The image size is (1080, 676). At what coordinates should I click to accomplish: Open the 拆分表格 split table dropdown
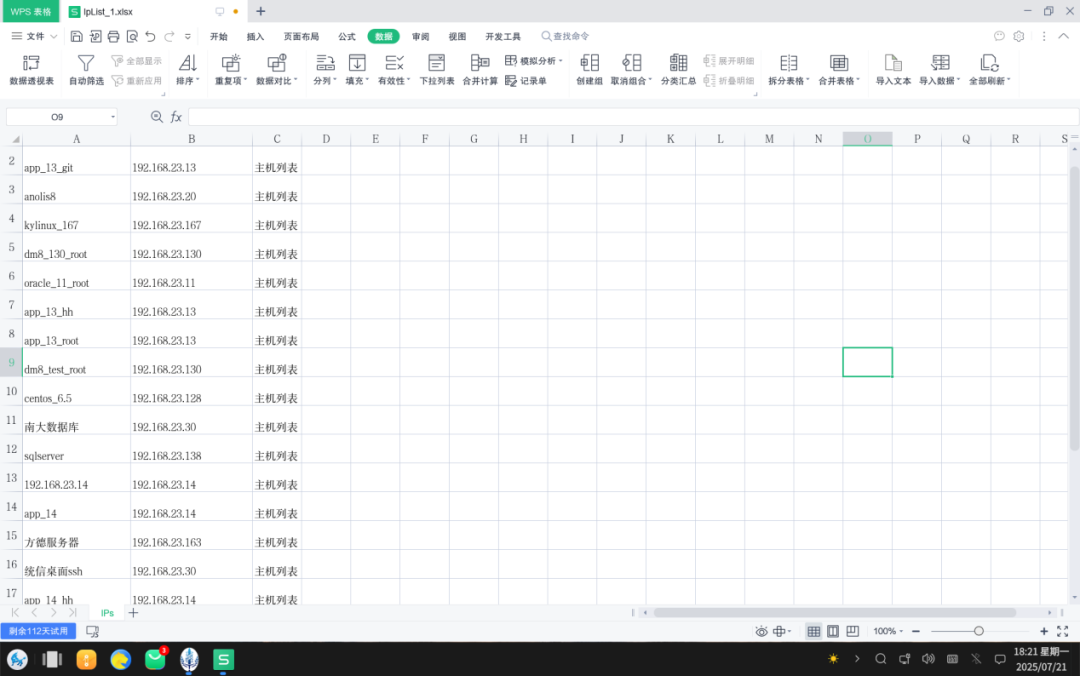click(x=789, y=70)
